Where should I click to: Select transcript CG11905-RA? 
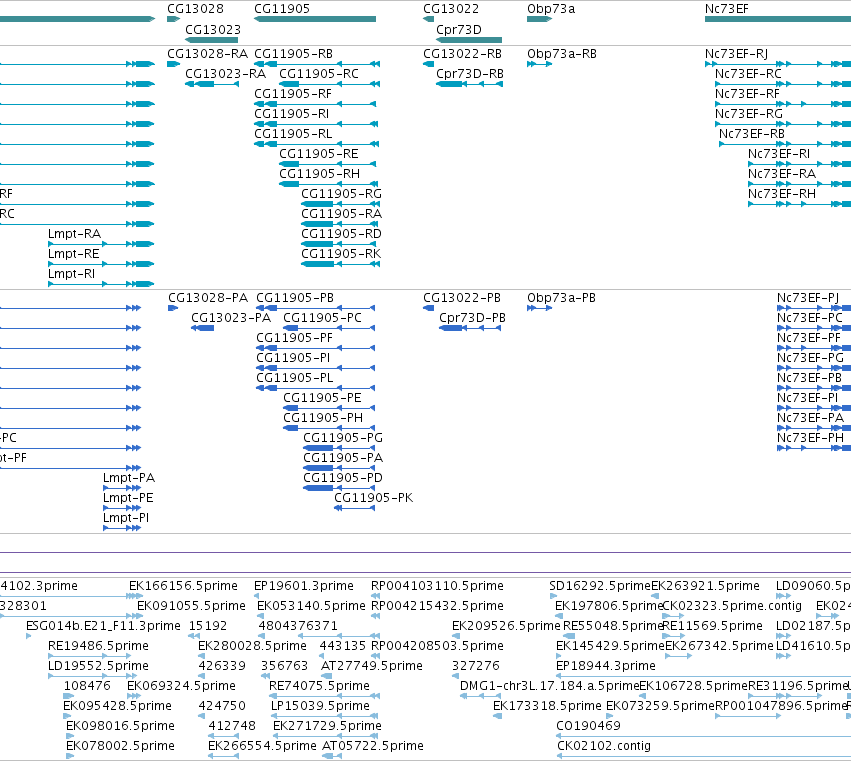click(341, 214)
